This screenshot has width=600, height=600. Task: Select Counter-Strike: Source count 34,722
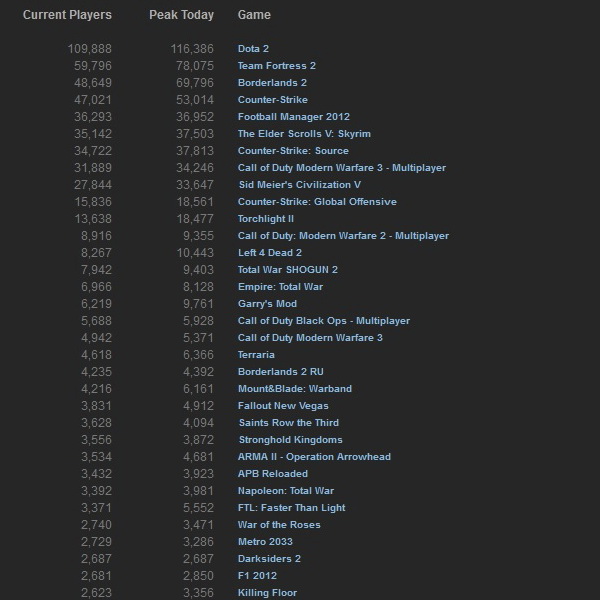(93, 151)
